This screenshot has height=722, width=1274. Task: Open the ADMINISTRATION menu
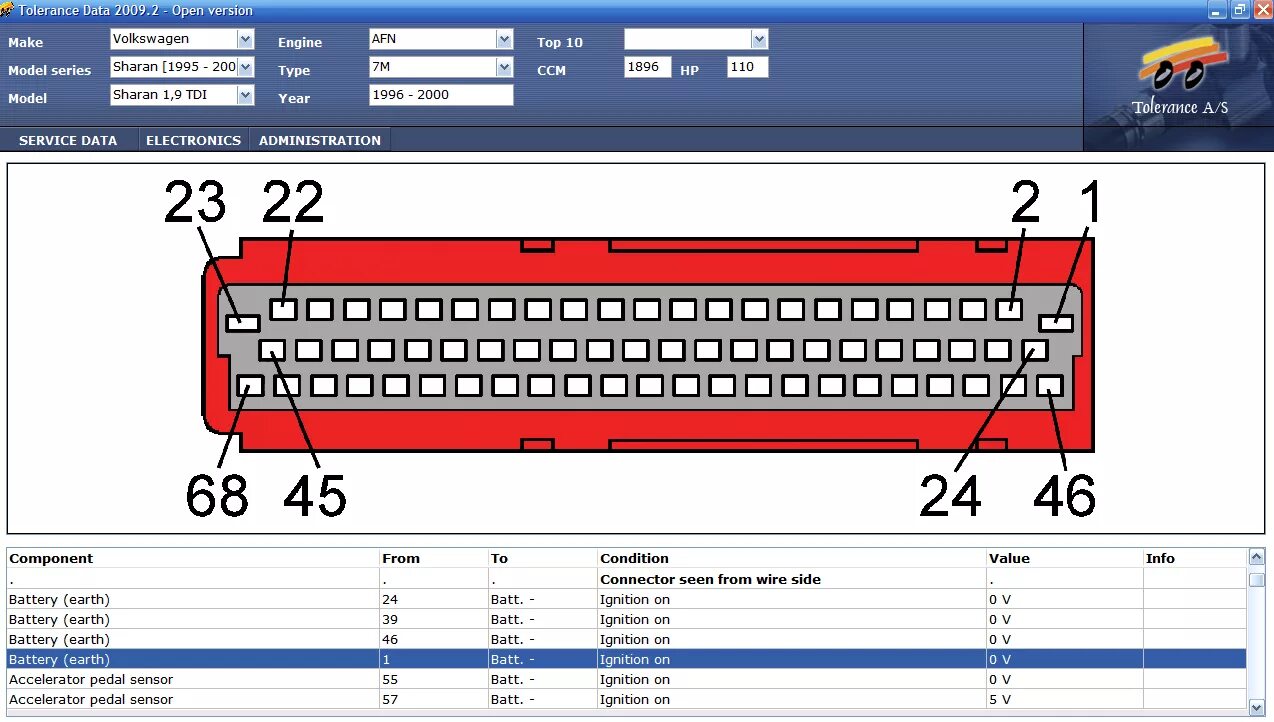click(x=320, y=140)
